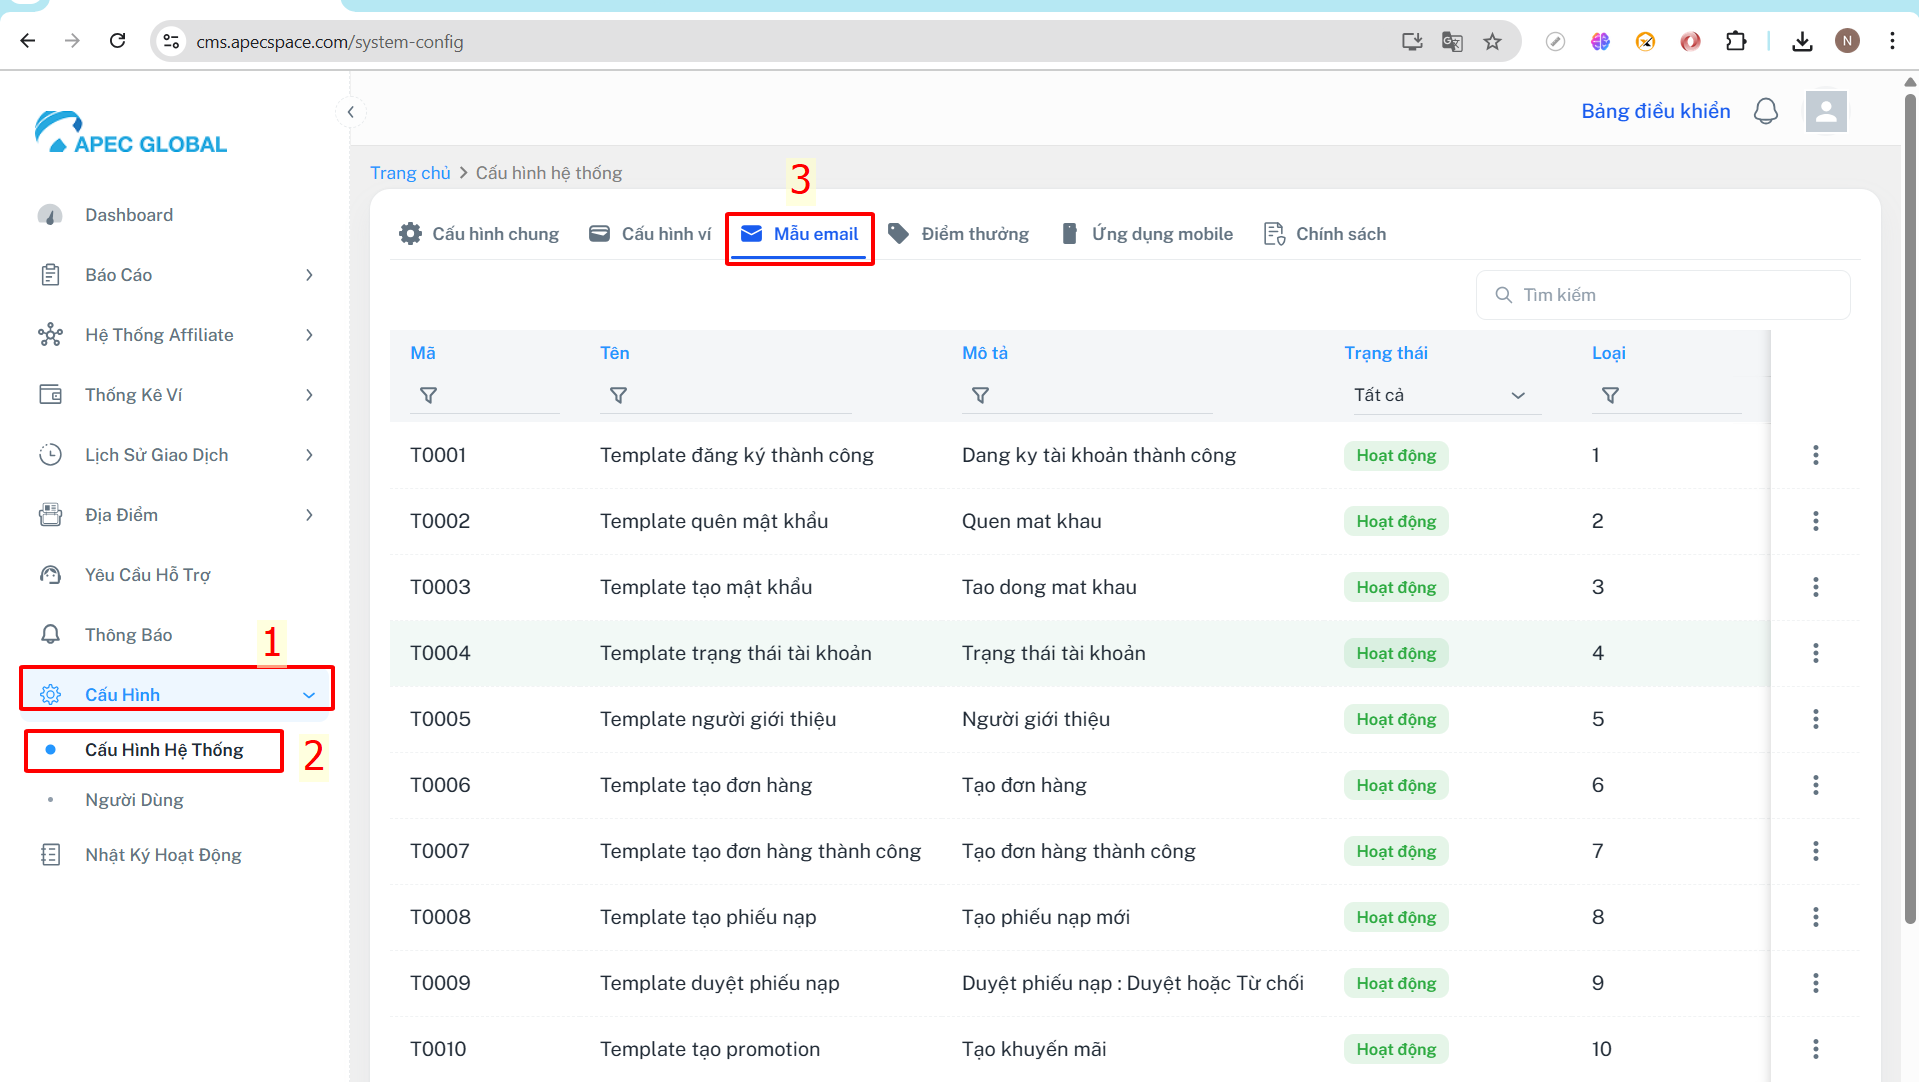Open row actions menu for T0001
1919x1082 pixels.
click(1816, 455)
